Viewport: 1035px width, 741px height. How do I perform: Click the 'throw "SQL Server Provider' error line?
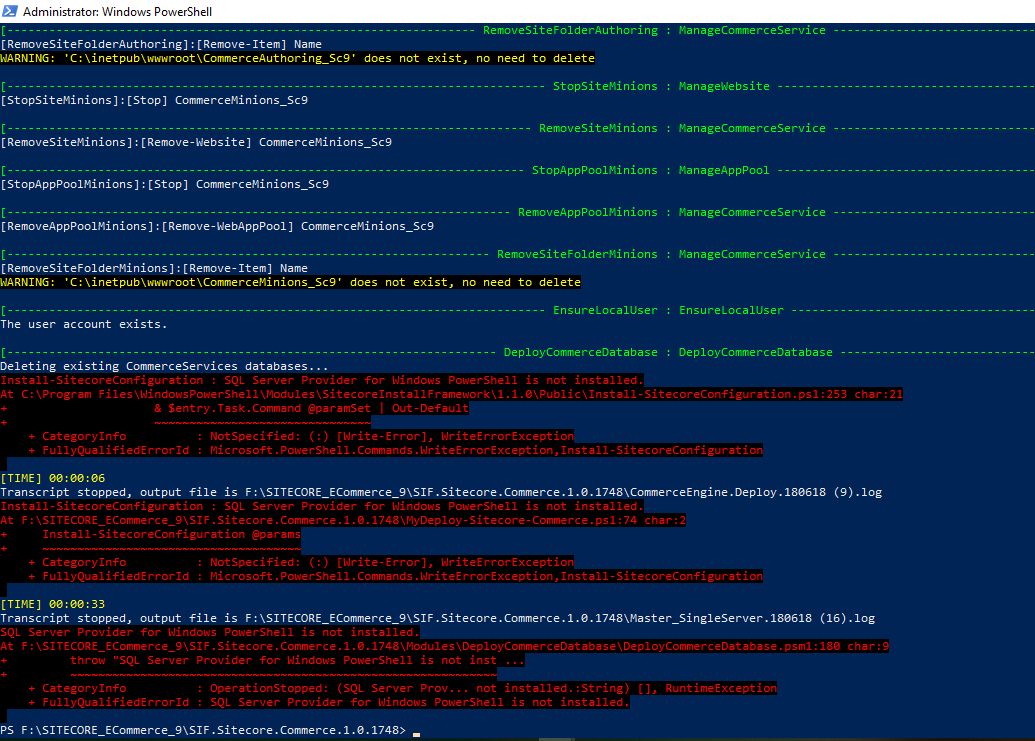tap(297, 660)
